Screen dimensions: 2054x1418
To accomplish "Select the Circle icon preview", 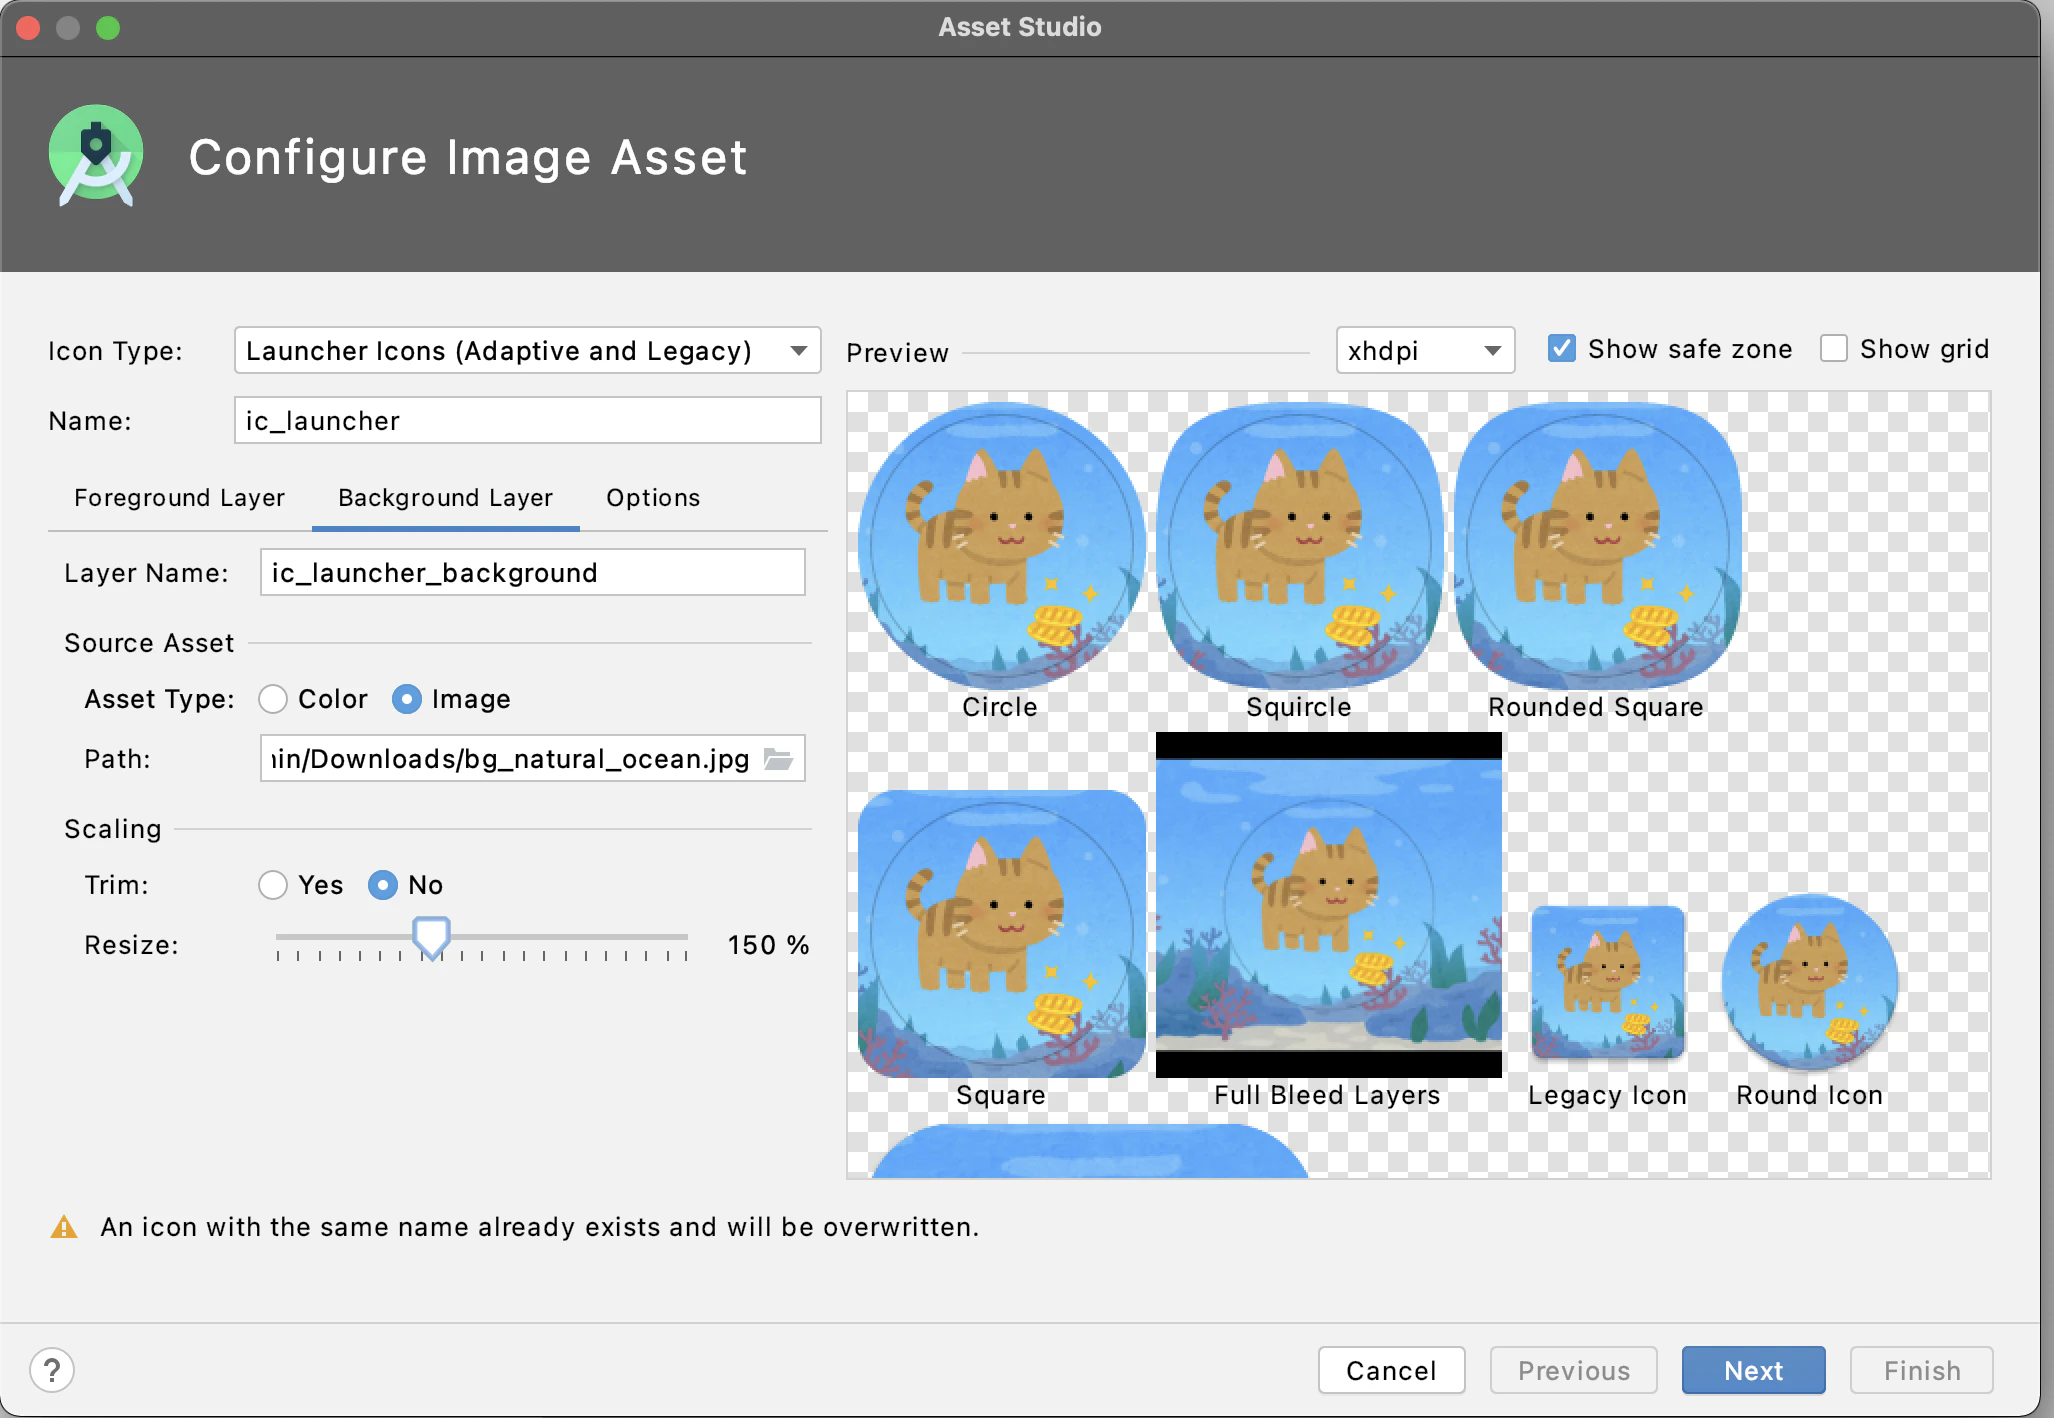I will pos(1001,546).
